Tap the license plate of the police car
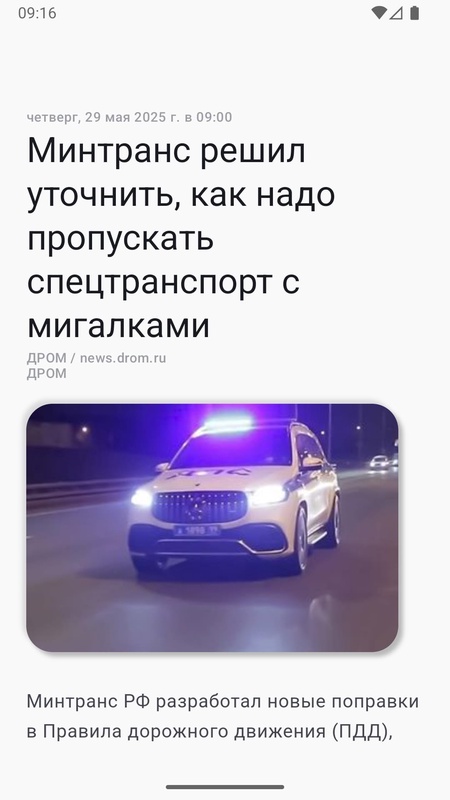The width and height of the screenshot is (450, 800). point(197,531)
